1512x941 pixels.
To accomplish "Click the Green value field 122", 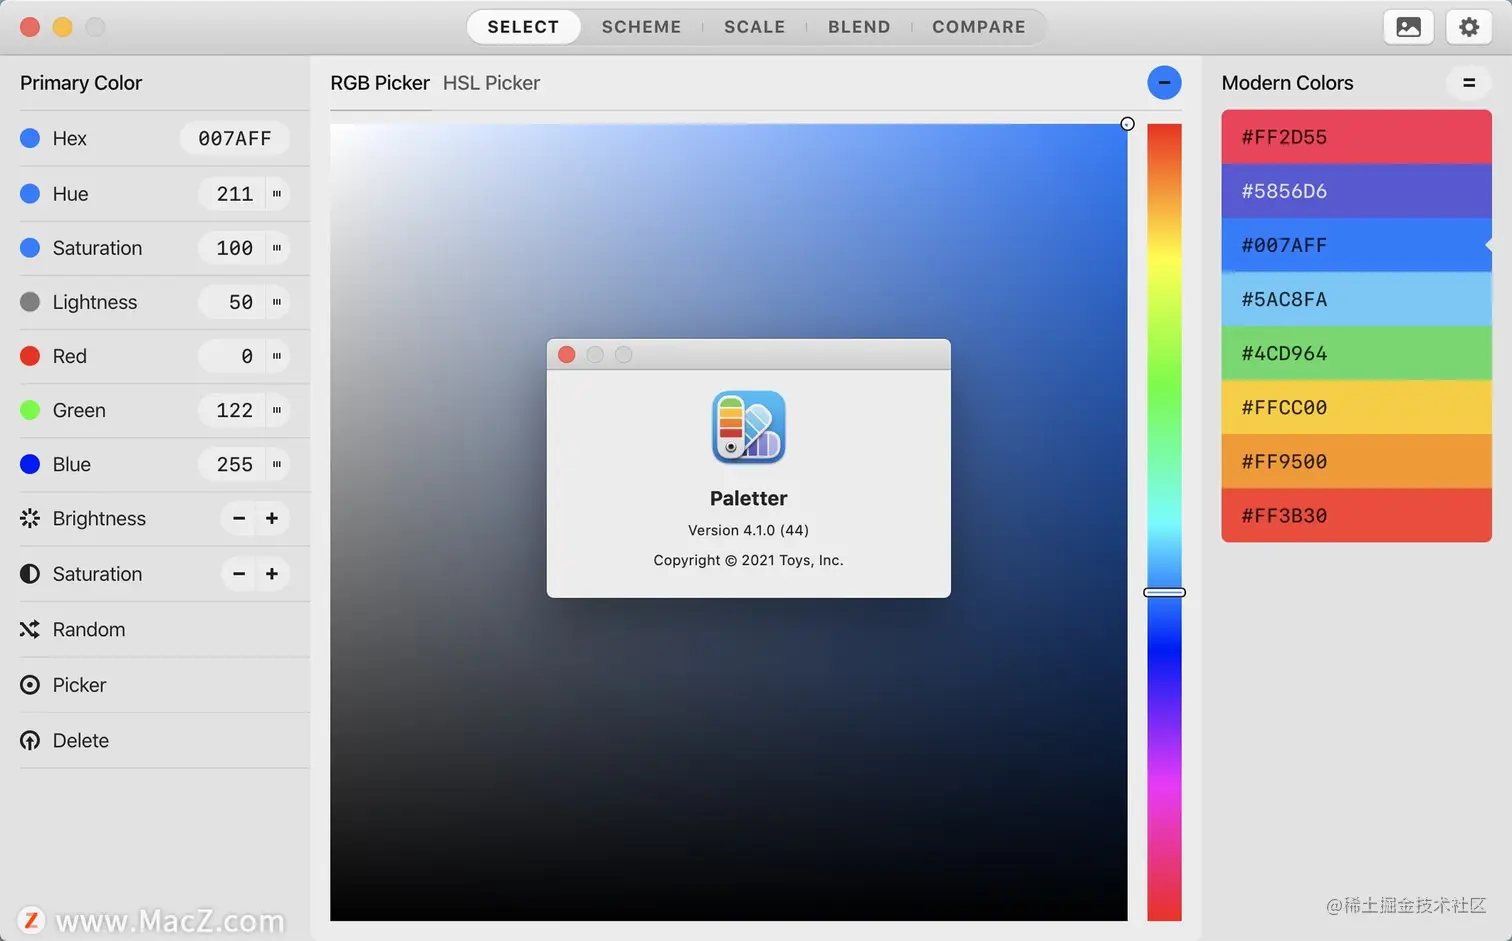I will (x=233, y=410).
